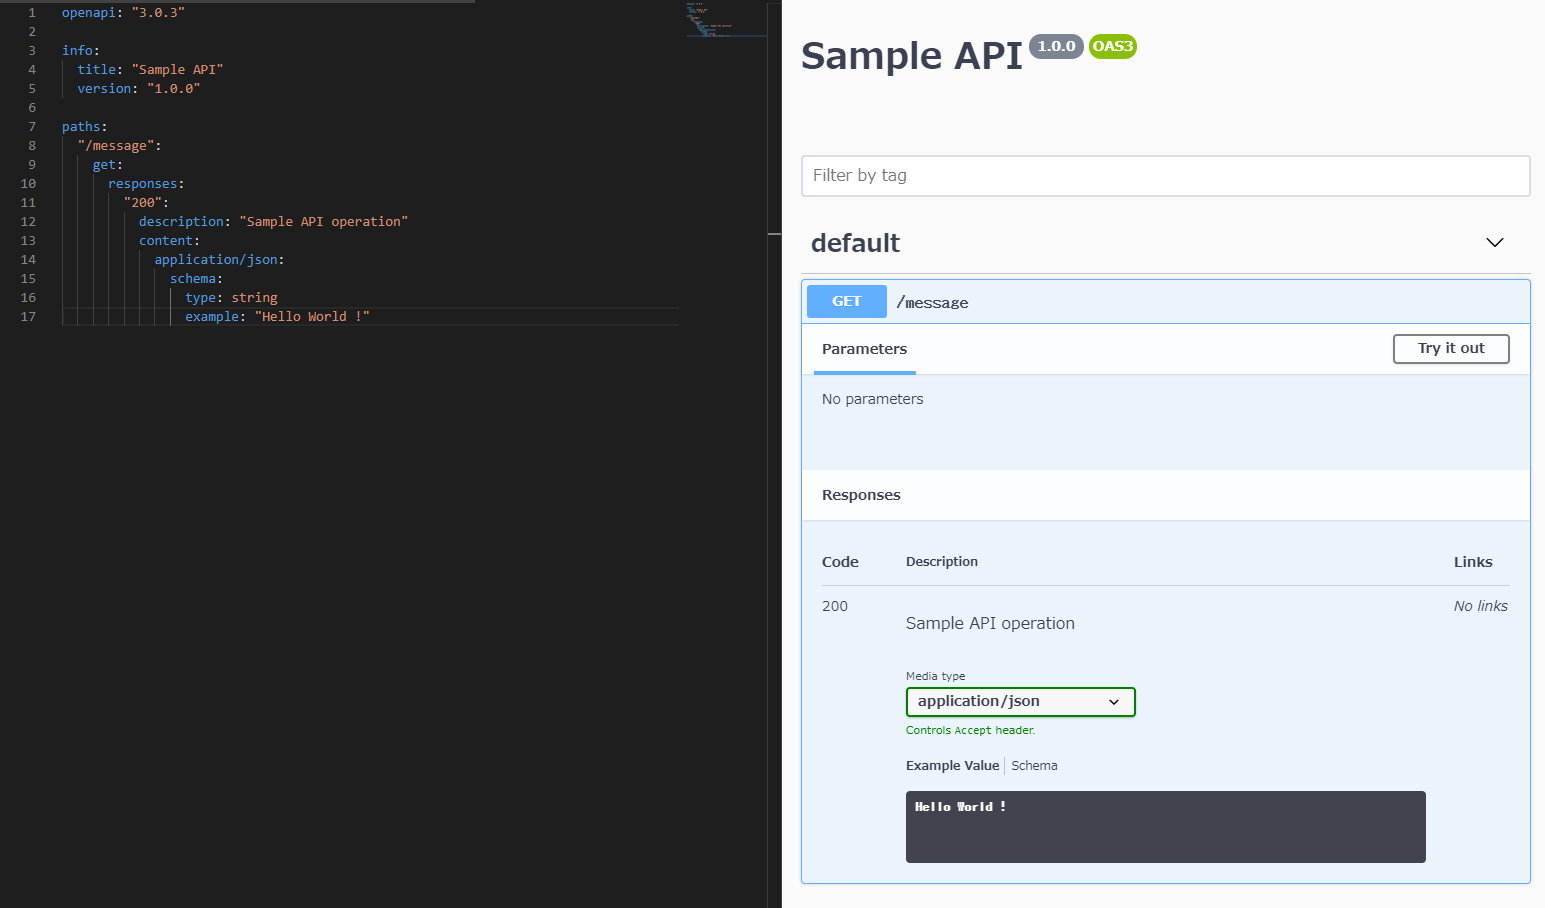Click the blue GET method badge

coord(846,301)
